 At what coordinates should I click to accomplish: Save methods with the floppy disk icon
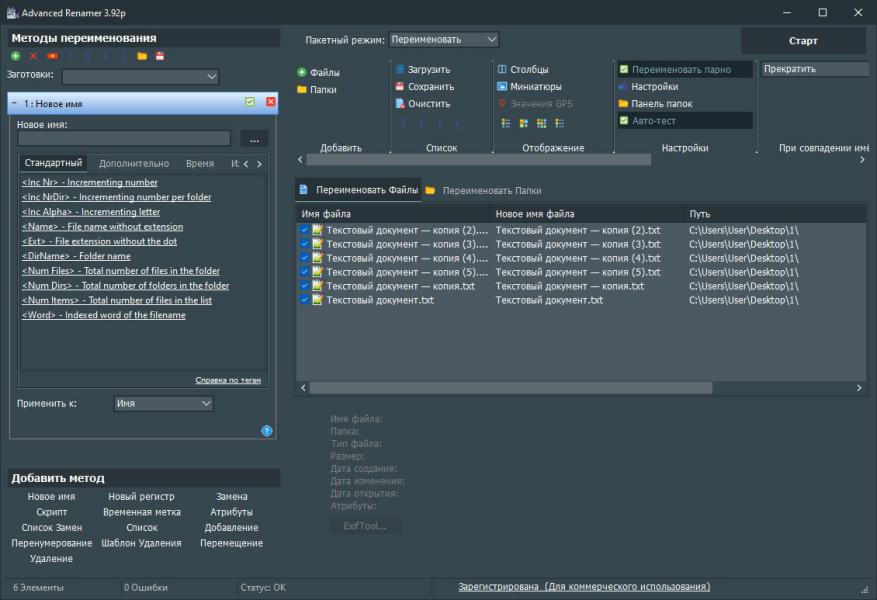pos(160,56)
